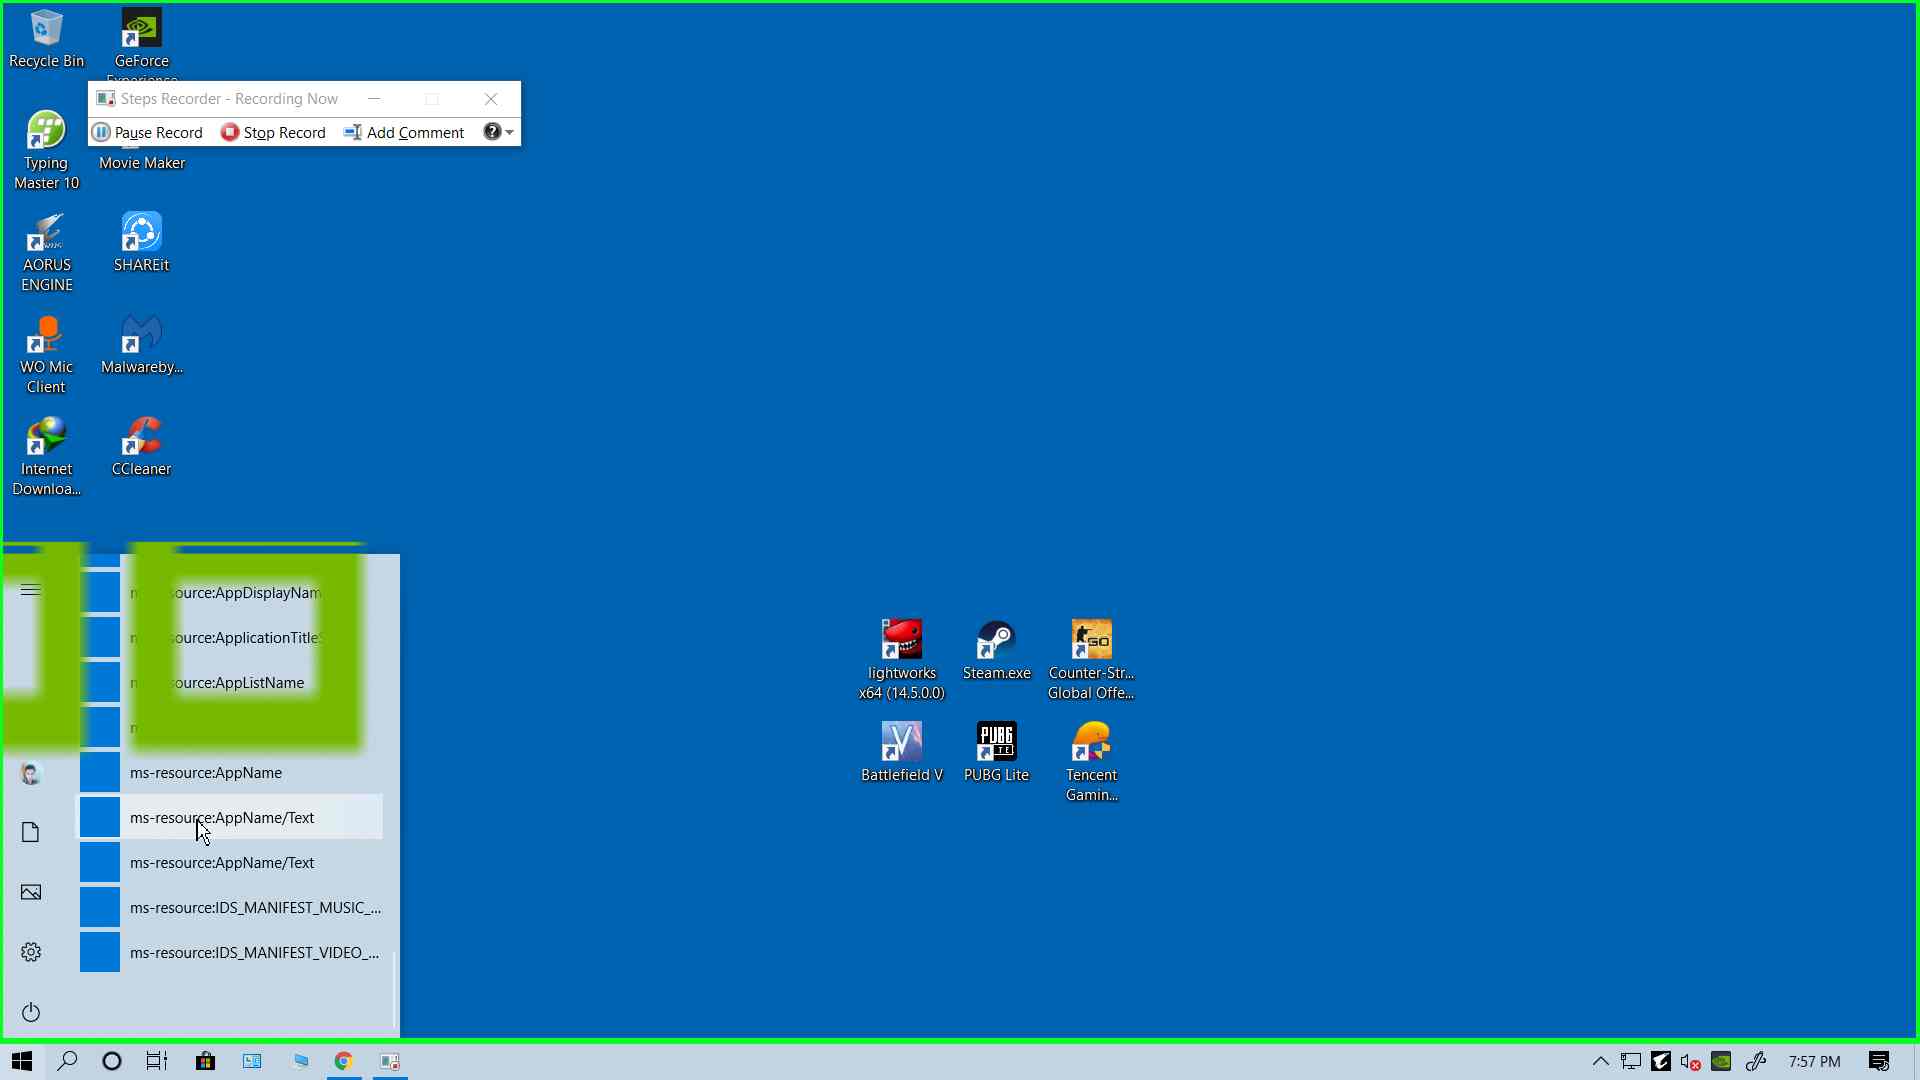Click Pause Record in Steps Recorder
This screenshot has height=1080, width=1920.
coord(147,132)
